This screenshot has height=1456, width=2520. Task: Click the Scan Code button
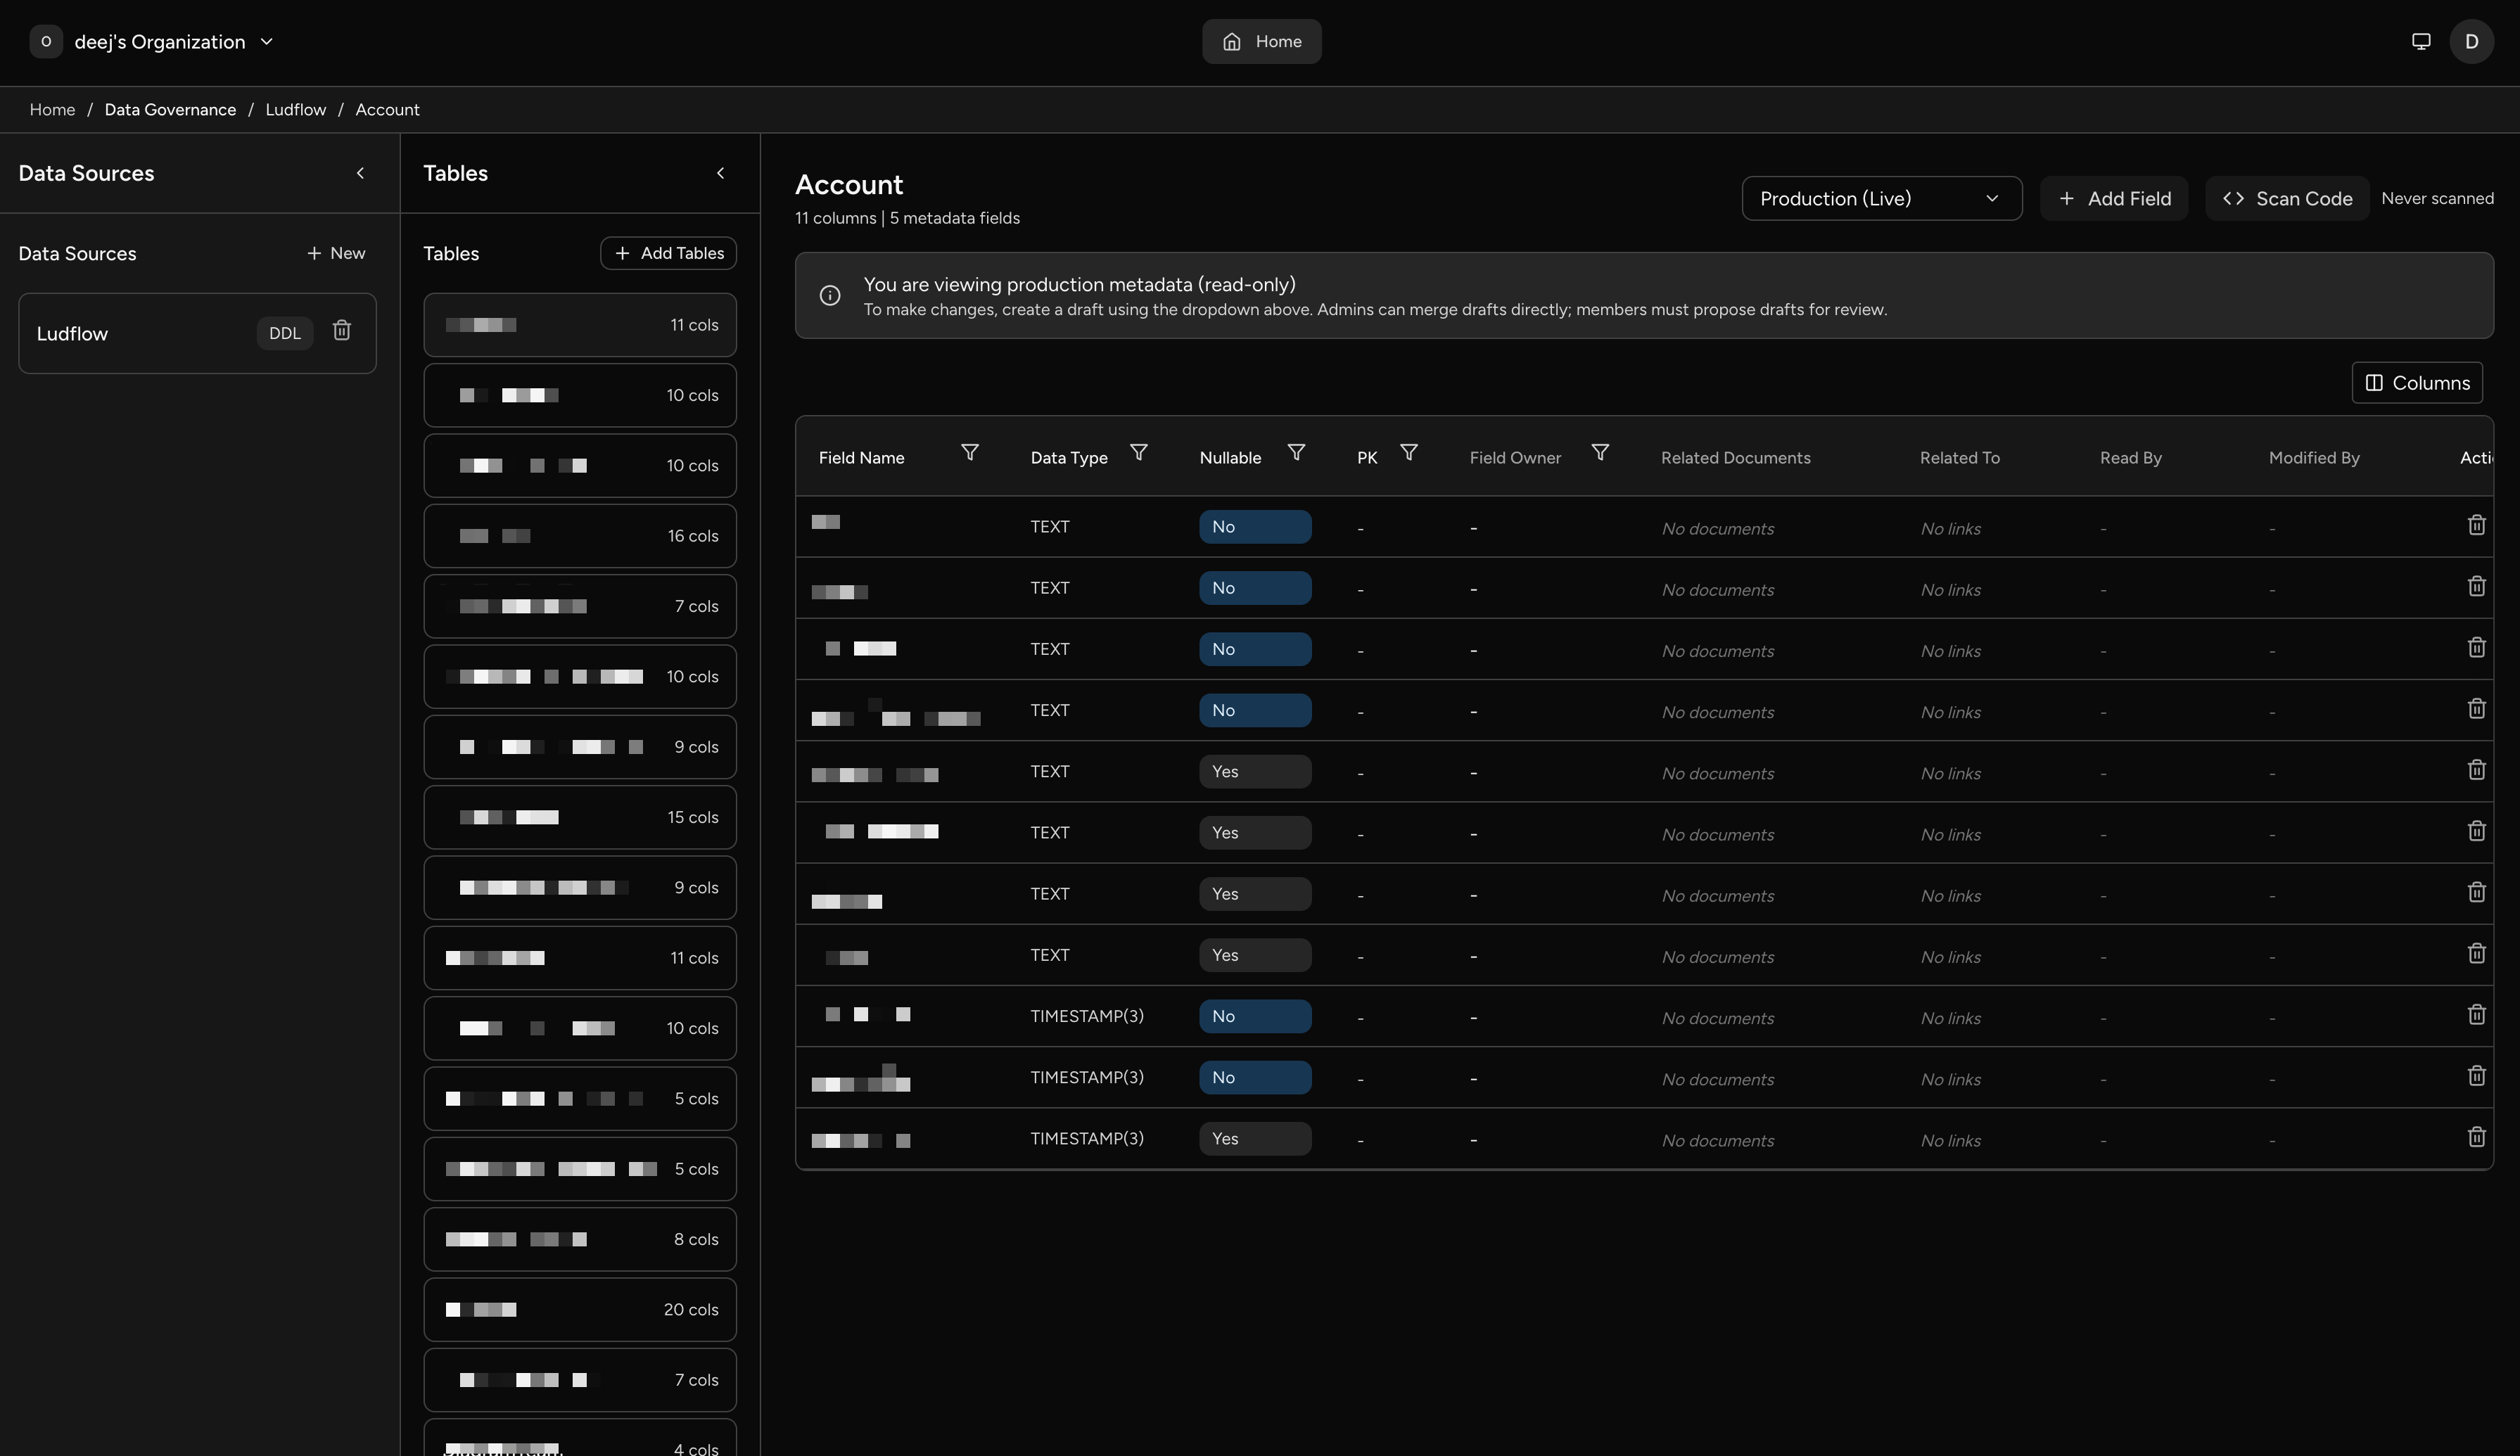[2288, 198]
